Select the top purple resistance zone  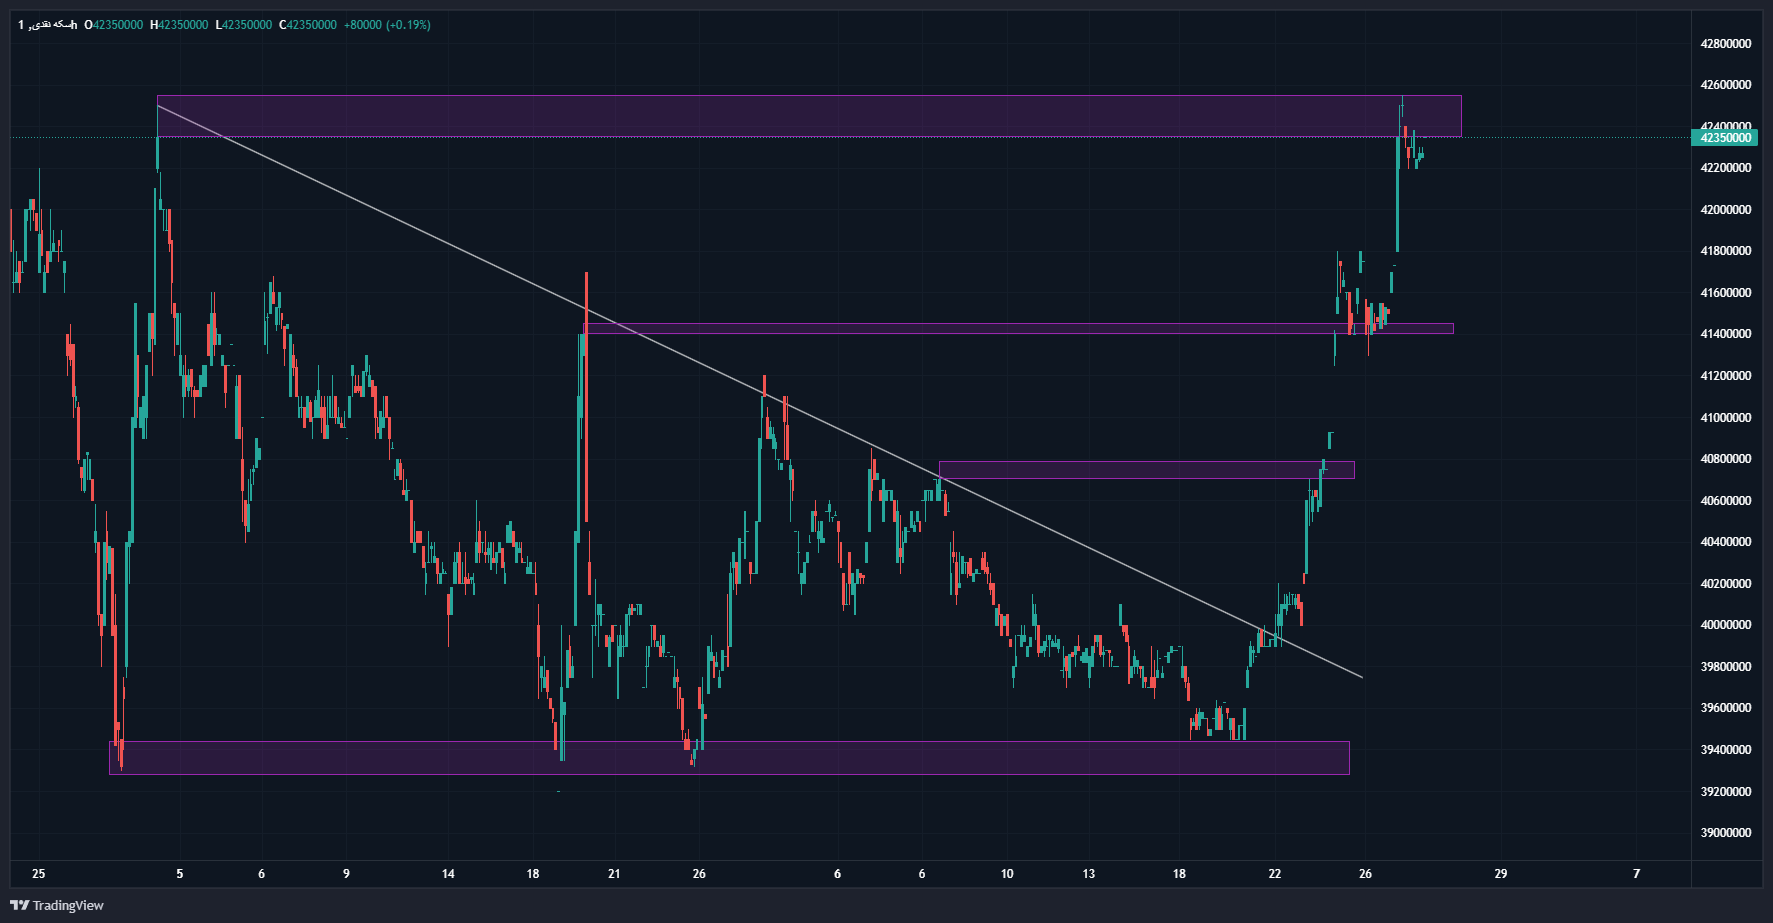[x=800, y=116]
